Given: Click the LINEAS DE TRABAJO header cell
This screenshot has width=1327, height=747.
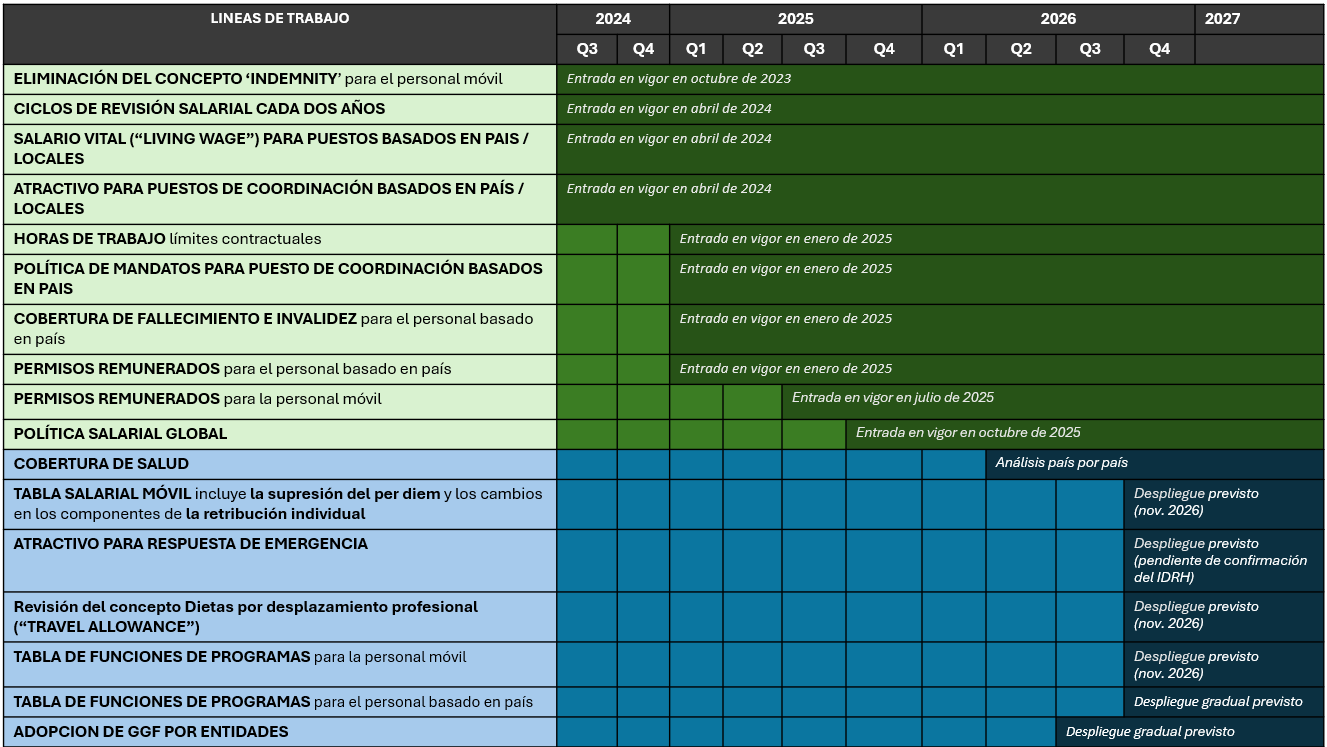Looking at the screenshot, I should [x=280, y=34].
